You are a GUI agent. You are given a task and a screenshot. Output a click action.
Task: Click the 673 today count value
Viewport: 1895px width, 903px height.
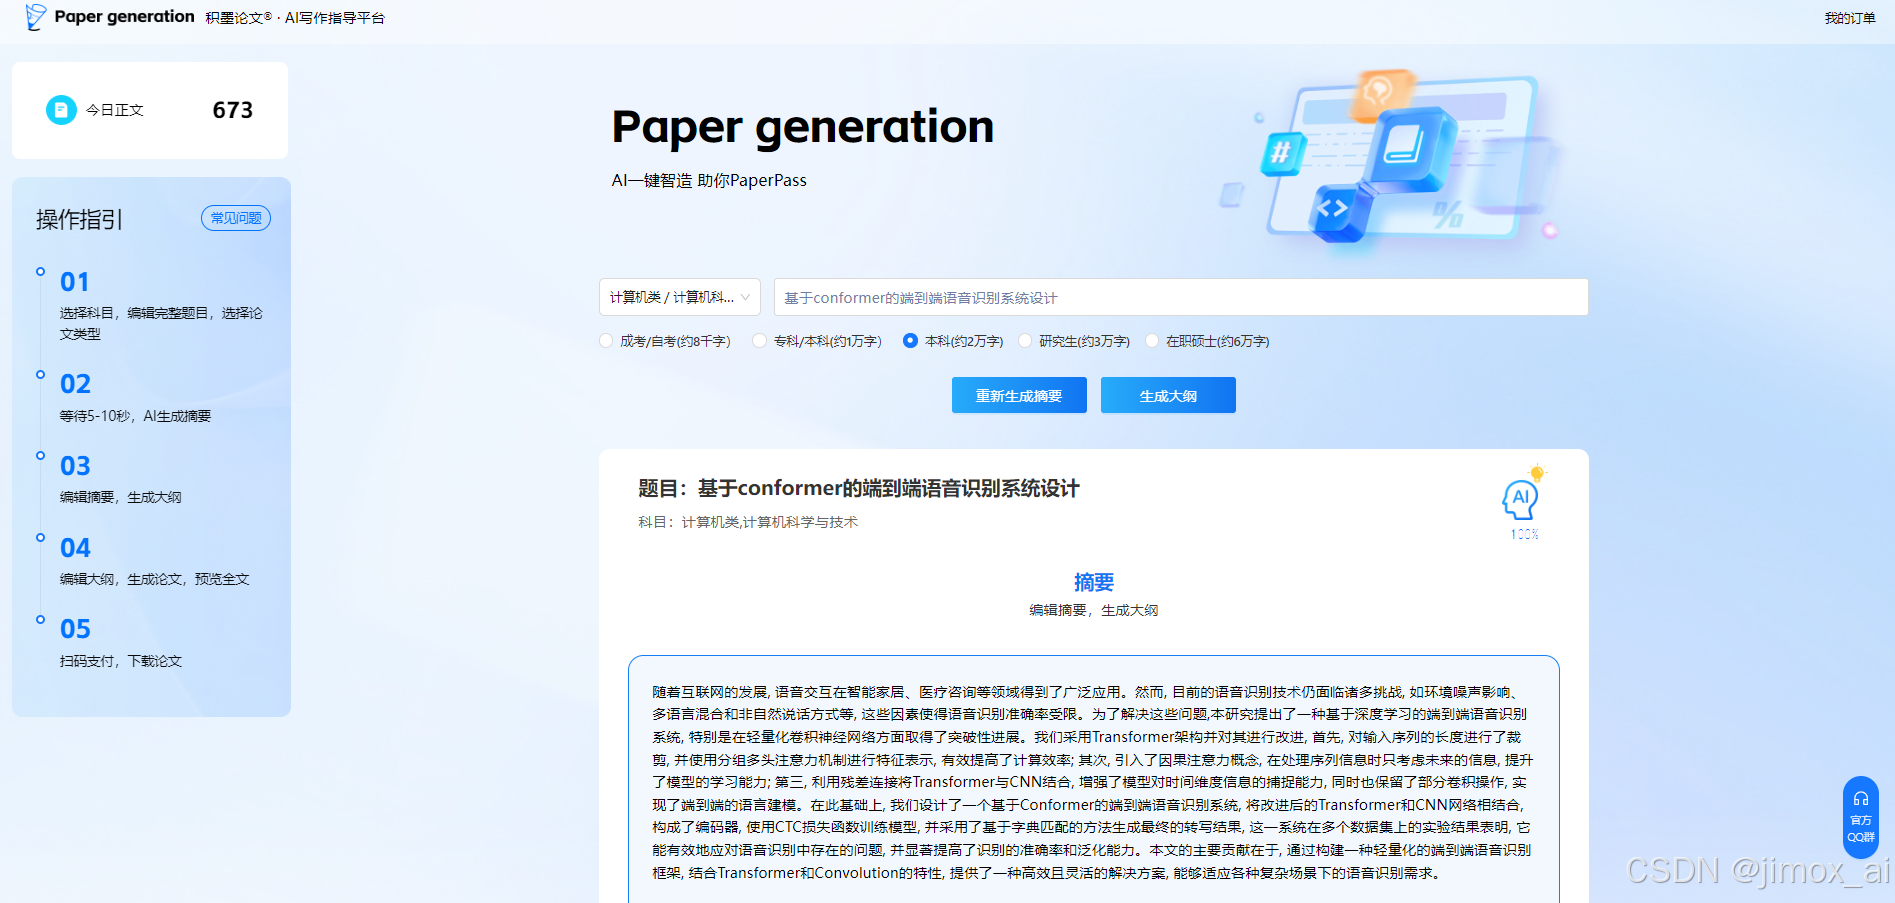(233, 110)
